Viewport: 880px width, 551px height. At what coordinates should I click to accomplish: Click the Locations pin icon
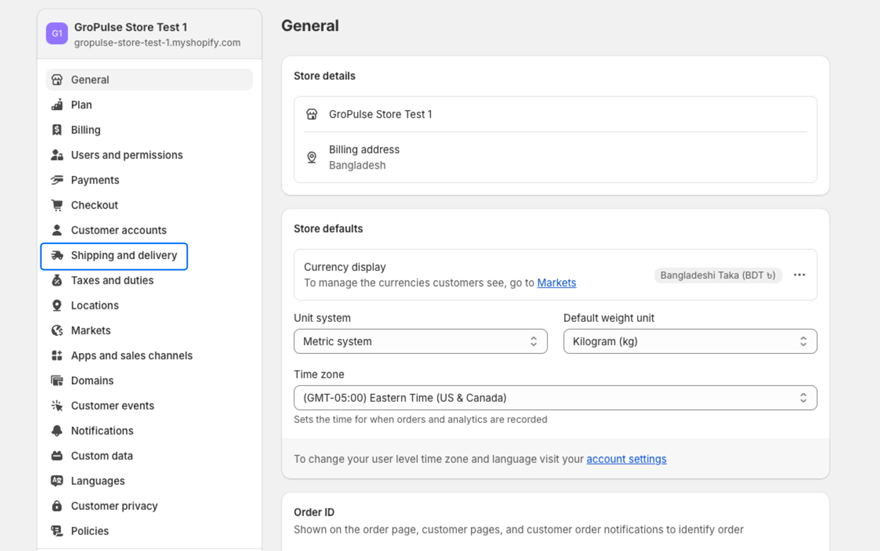click(x=57, y=306)
